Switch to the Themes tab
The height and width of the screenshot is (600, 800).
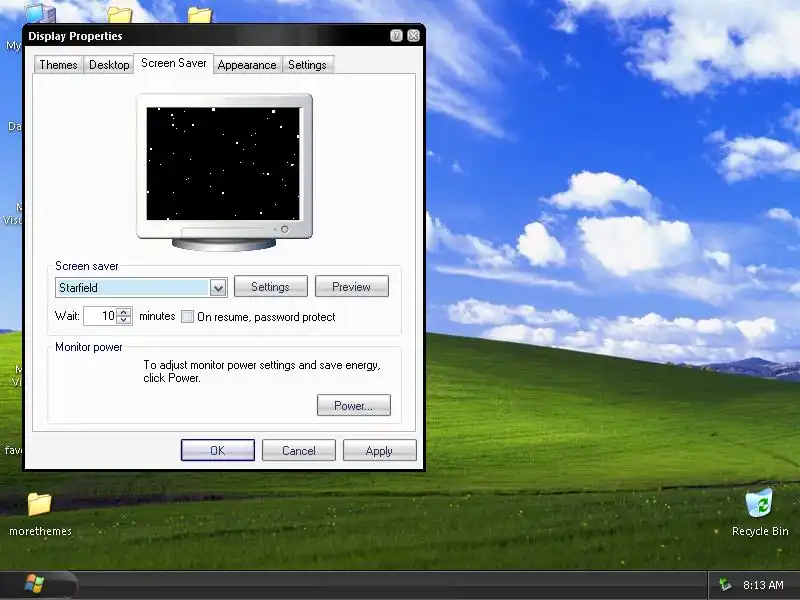click(58, 65)
